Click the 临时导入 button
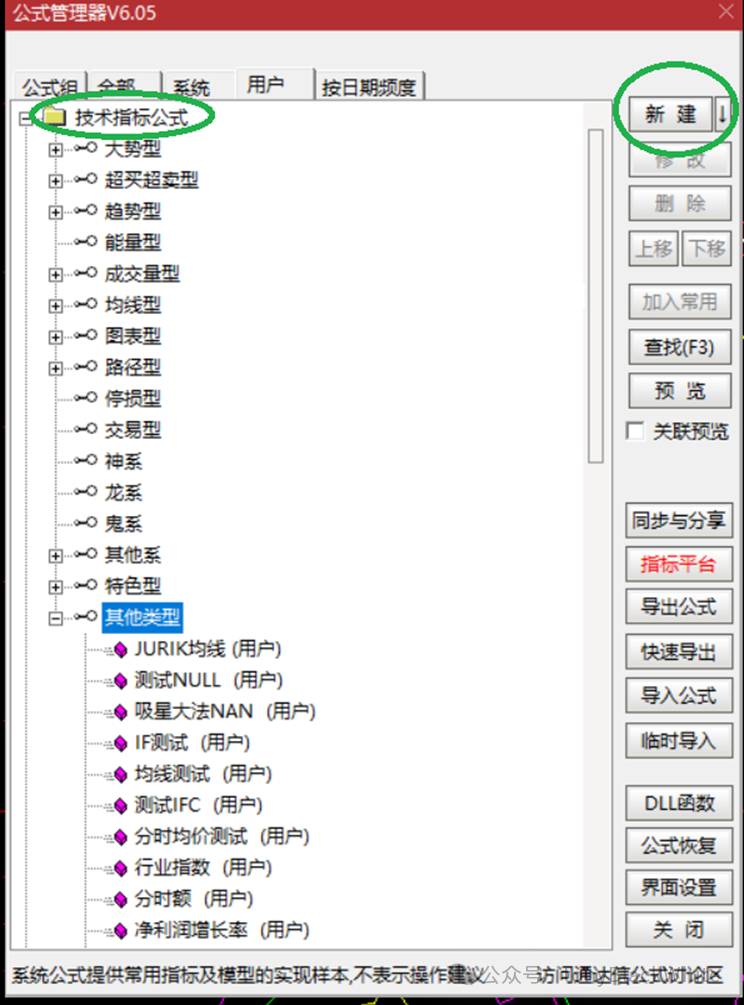744x1005 pixels. [x=679, y=741]
